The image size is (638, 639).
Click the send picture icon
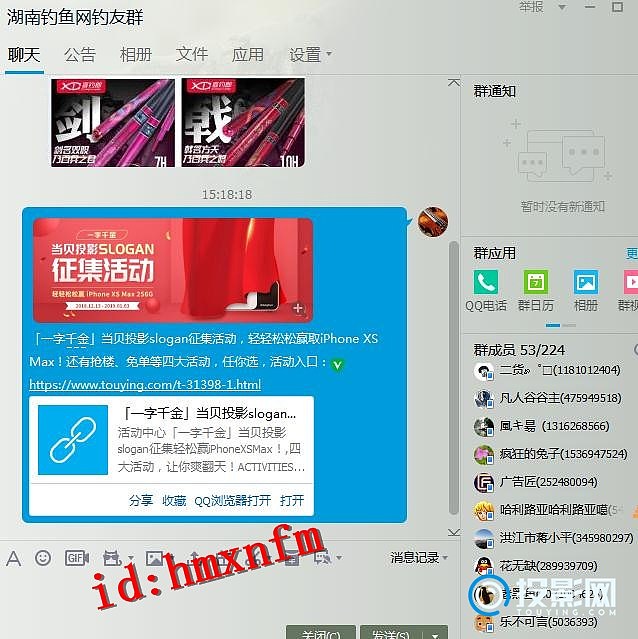[155, 558]
